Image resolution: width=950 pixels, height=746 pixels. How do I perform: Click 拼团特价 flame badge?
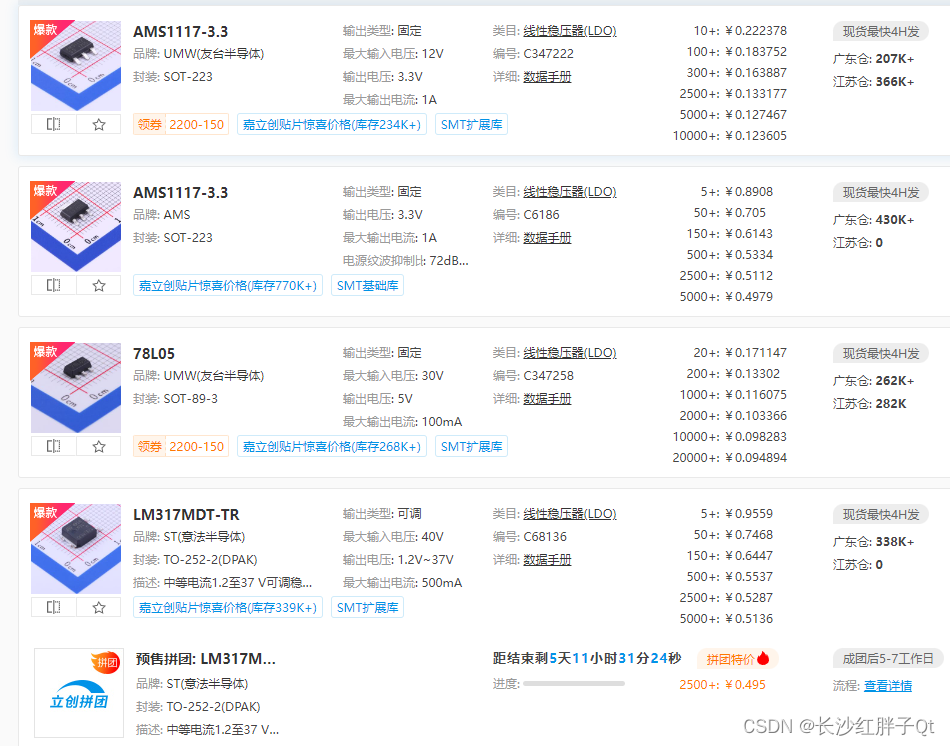[x=737, y=659]
